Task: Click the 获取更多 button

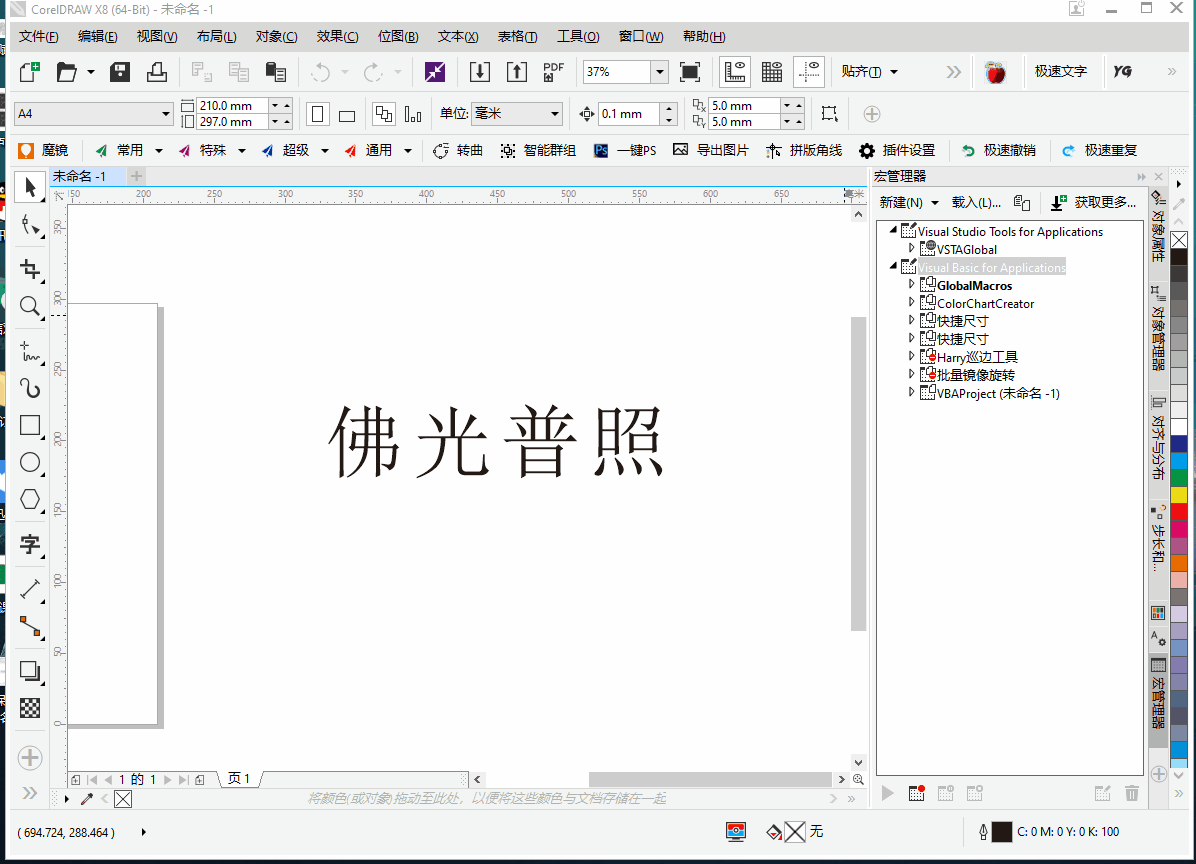Action: 1095,202
